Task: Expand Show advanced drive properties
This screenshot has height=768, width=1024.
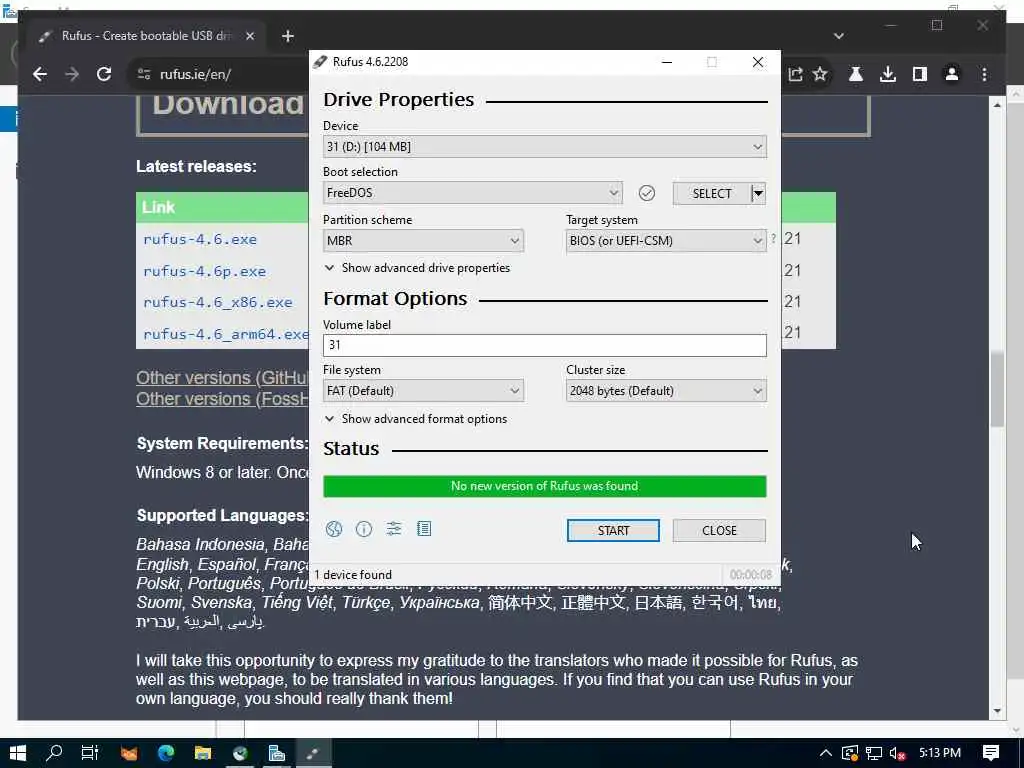Action: coord(417,268)
